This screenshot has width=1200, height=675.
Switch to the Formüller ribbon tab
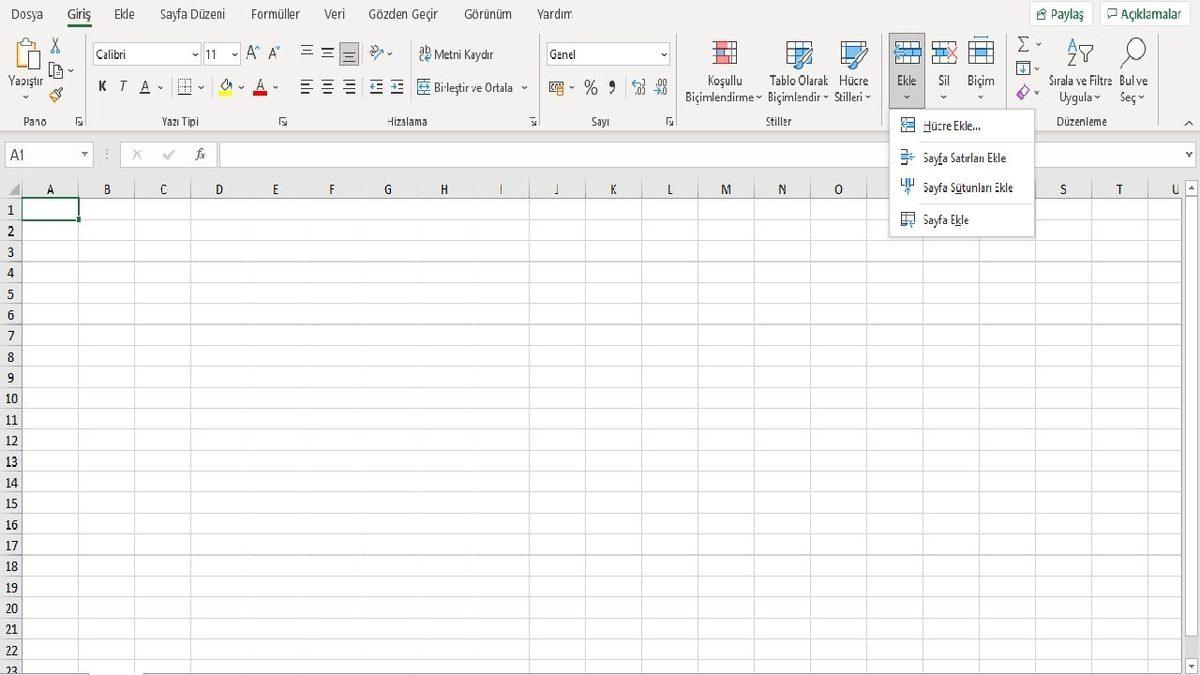pyautogui.click(x=275, y=14)
